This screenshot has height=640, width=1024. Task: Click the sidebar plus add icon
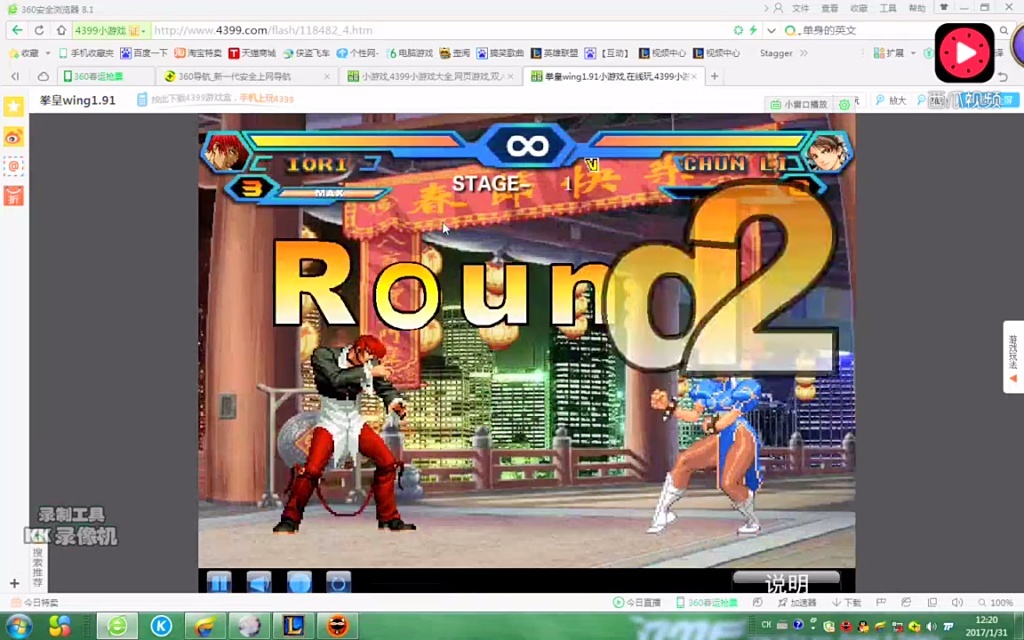click(14, 583)
